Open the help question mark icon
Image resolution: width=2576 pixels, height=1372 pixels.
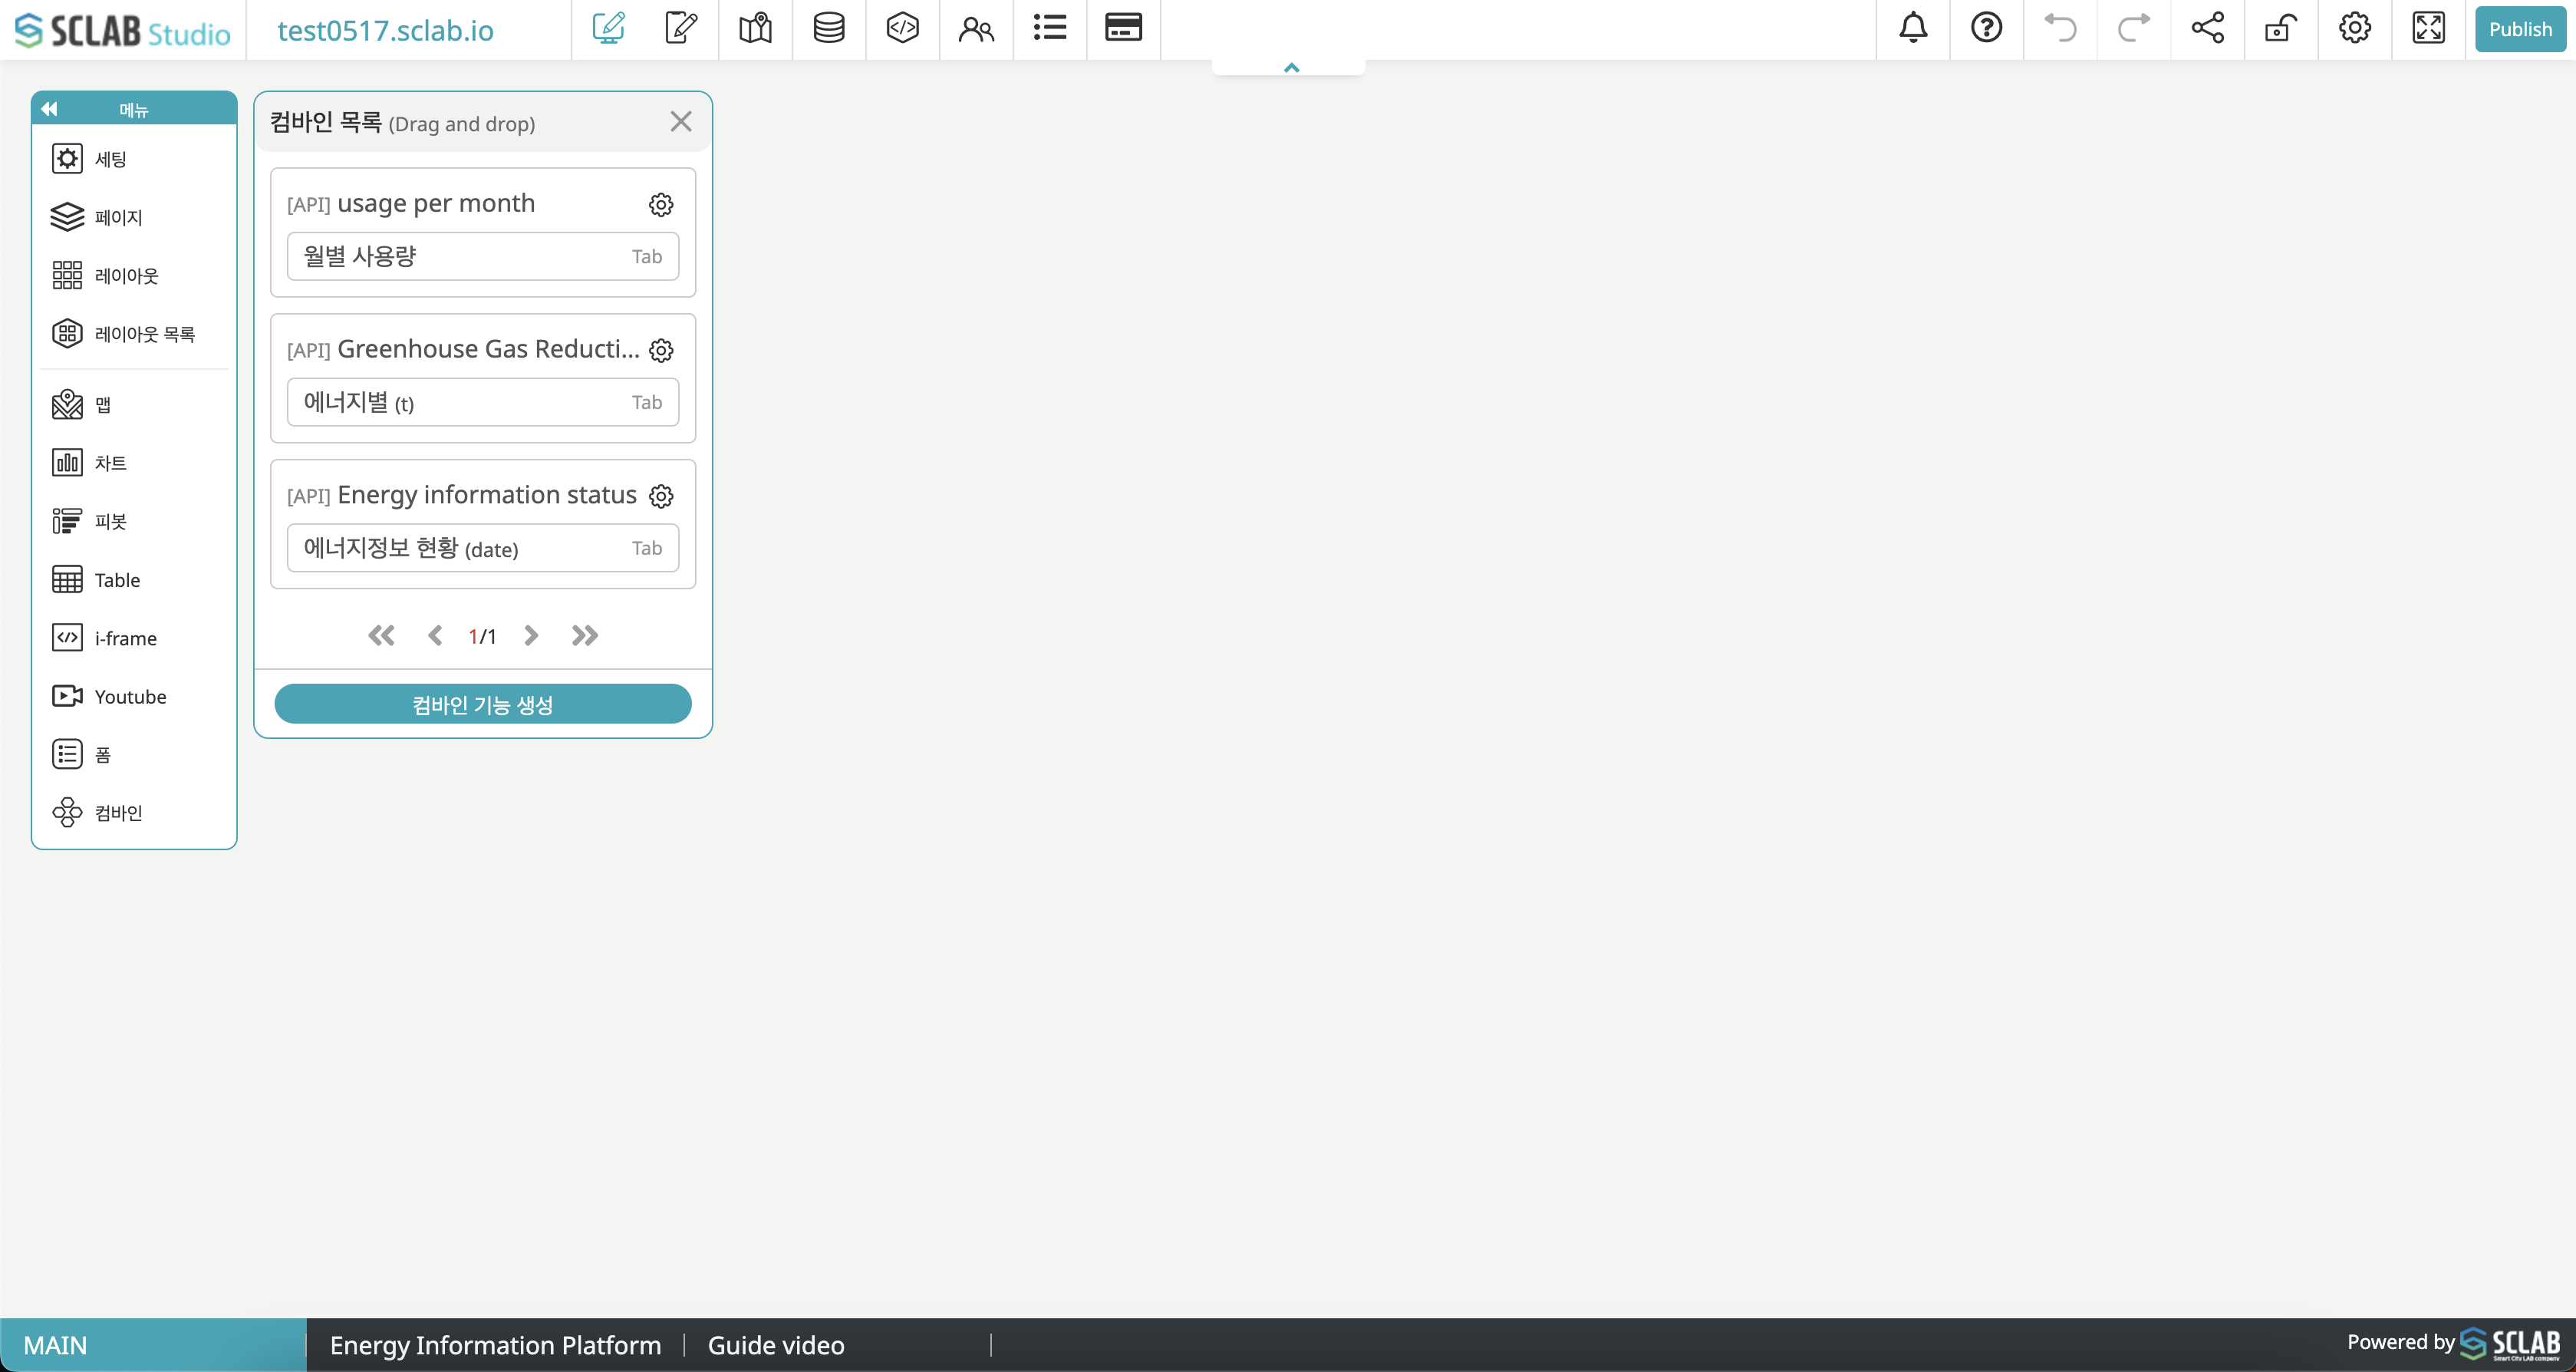(1986, 28)
